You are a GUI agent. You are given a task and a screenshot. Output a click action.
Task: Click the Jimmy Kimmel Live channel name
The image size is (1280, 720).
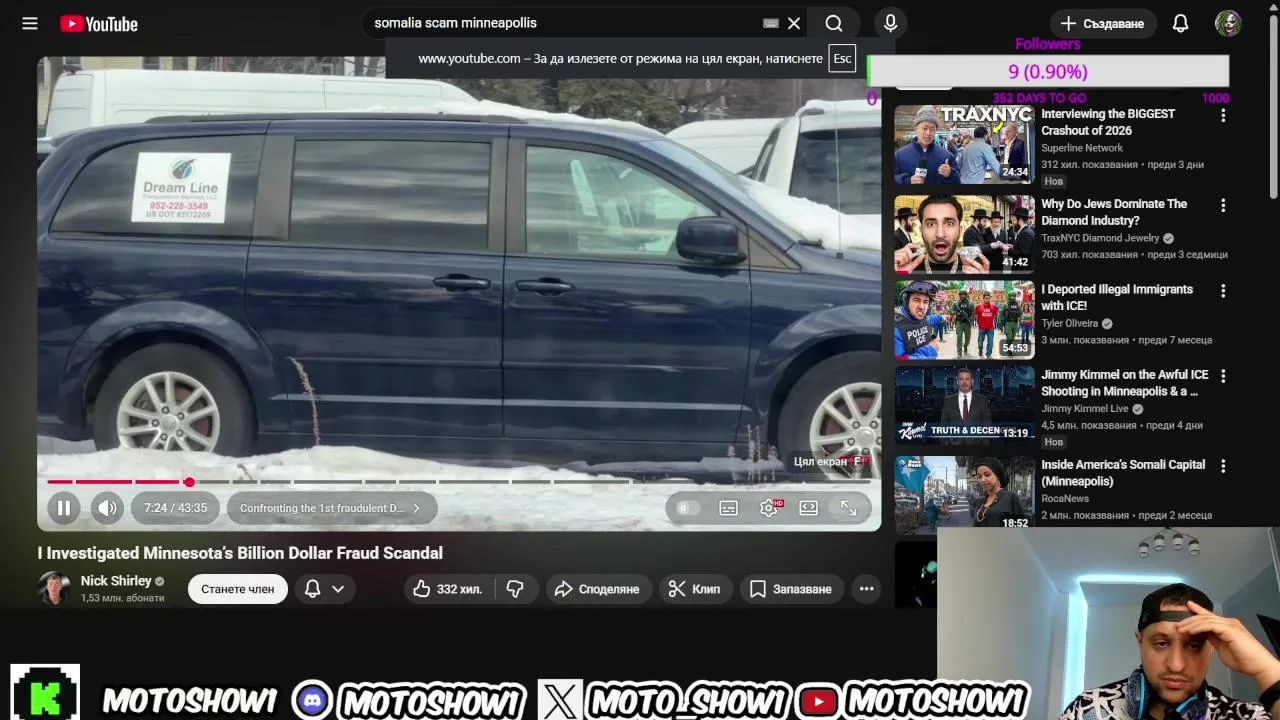coord(1085,408)
